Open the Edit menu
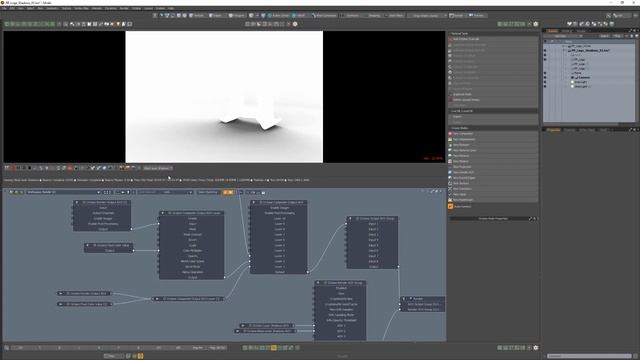Viewport: 640px width, 360px height. [12, 8]
